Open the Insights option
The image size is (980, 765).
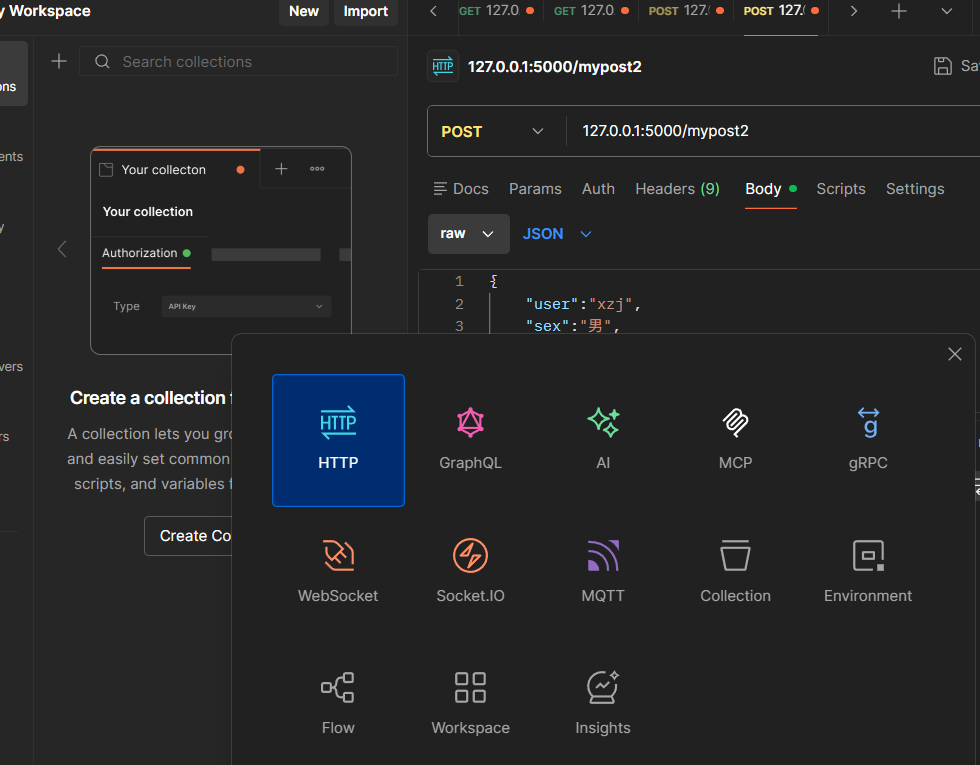point(602,705)
